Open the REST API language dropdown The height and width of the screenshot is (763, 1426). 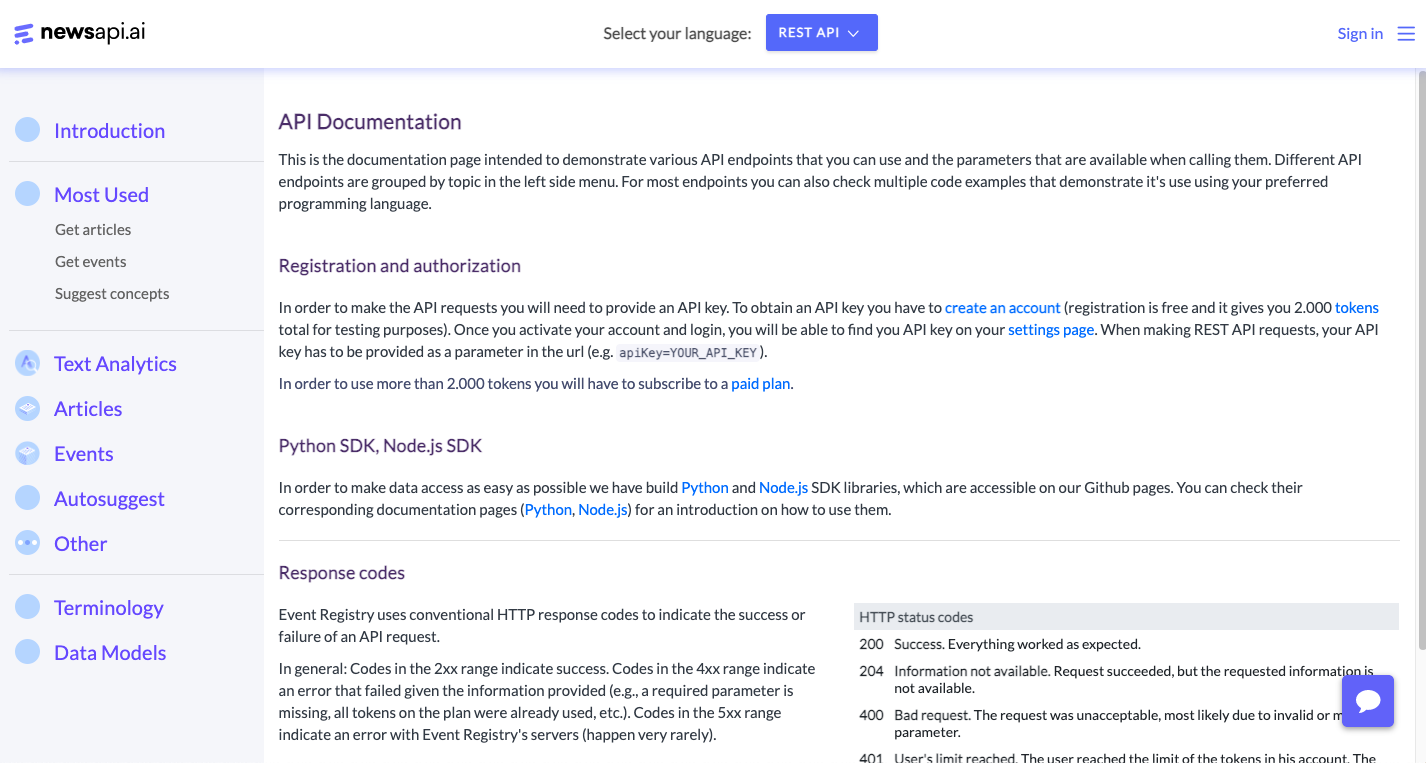[x=821, y=32]
